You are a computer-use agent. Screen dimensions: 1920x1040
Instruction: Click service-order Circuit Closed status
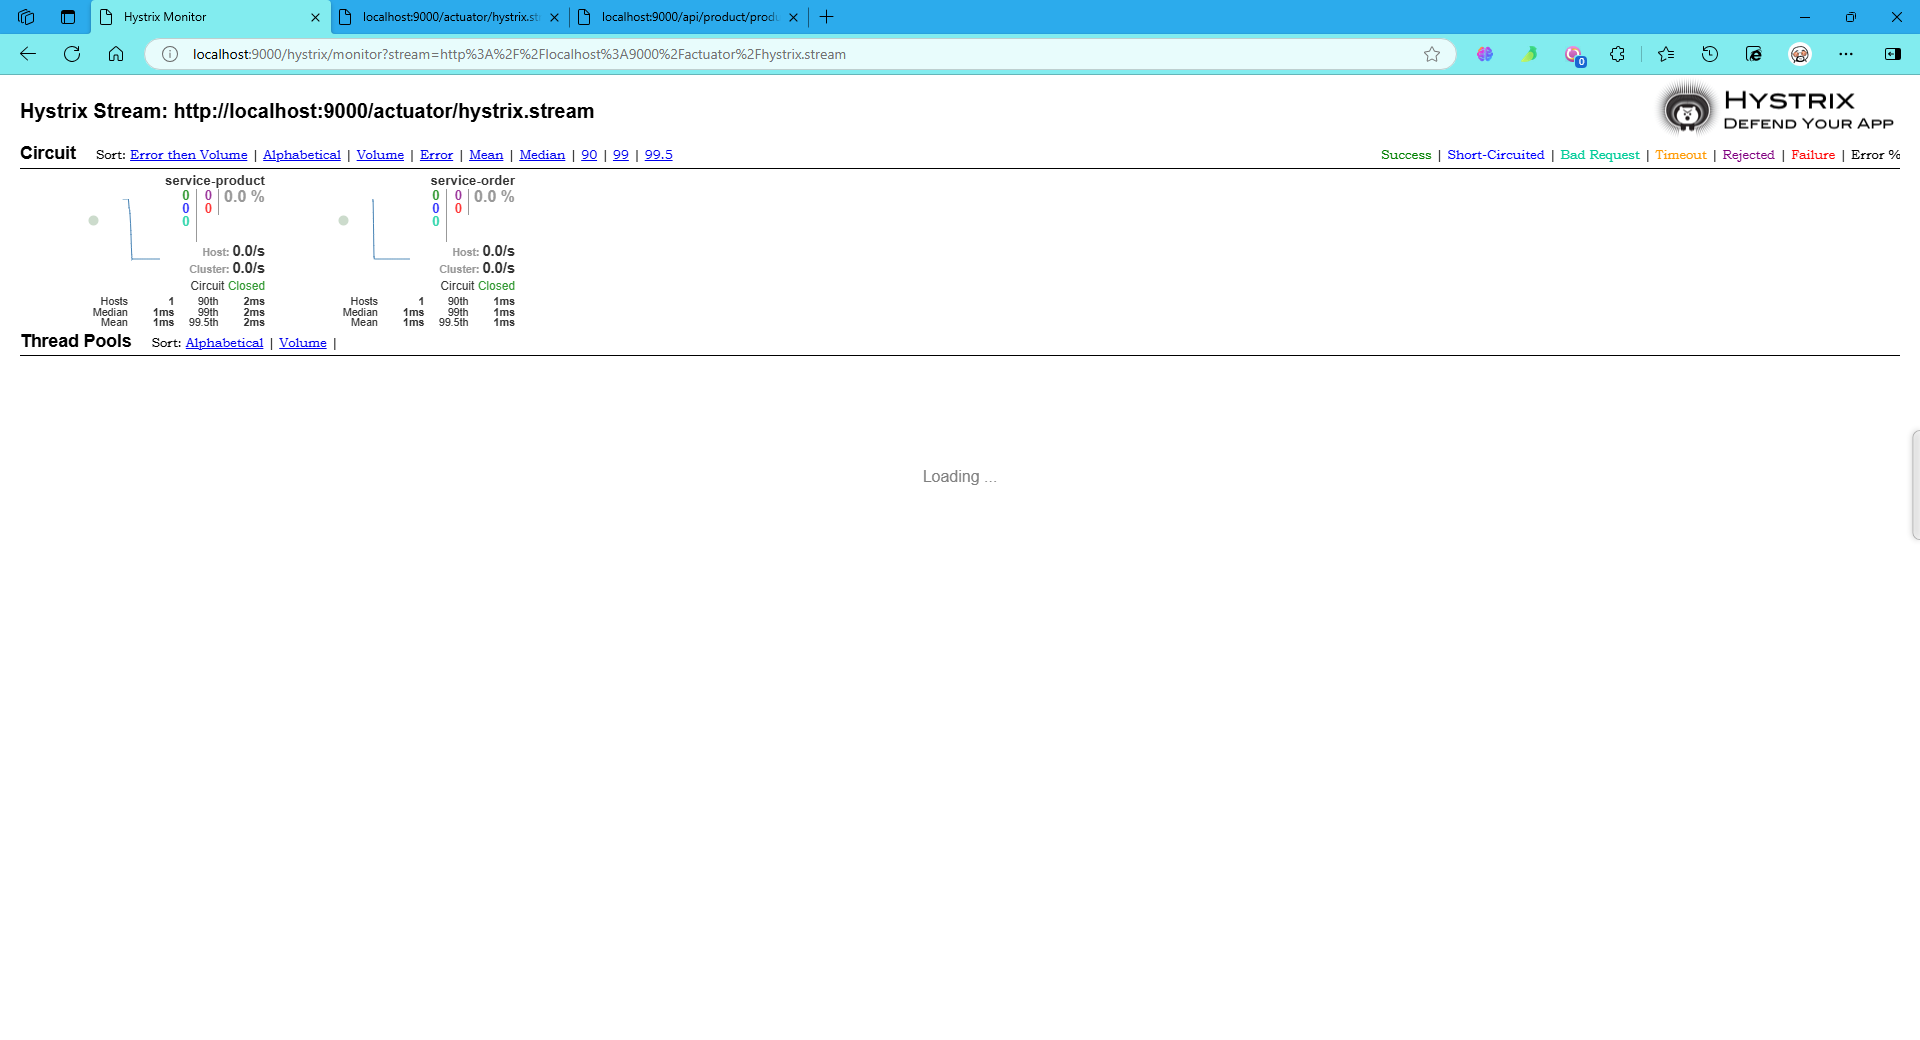point(478,286)
